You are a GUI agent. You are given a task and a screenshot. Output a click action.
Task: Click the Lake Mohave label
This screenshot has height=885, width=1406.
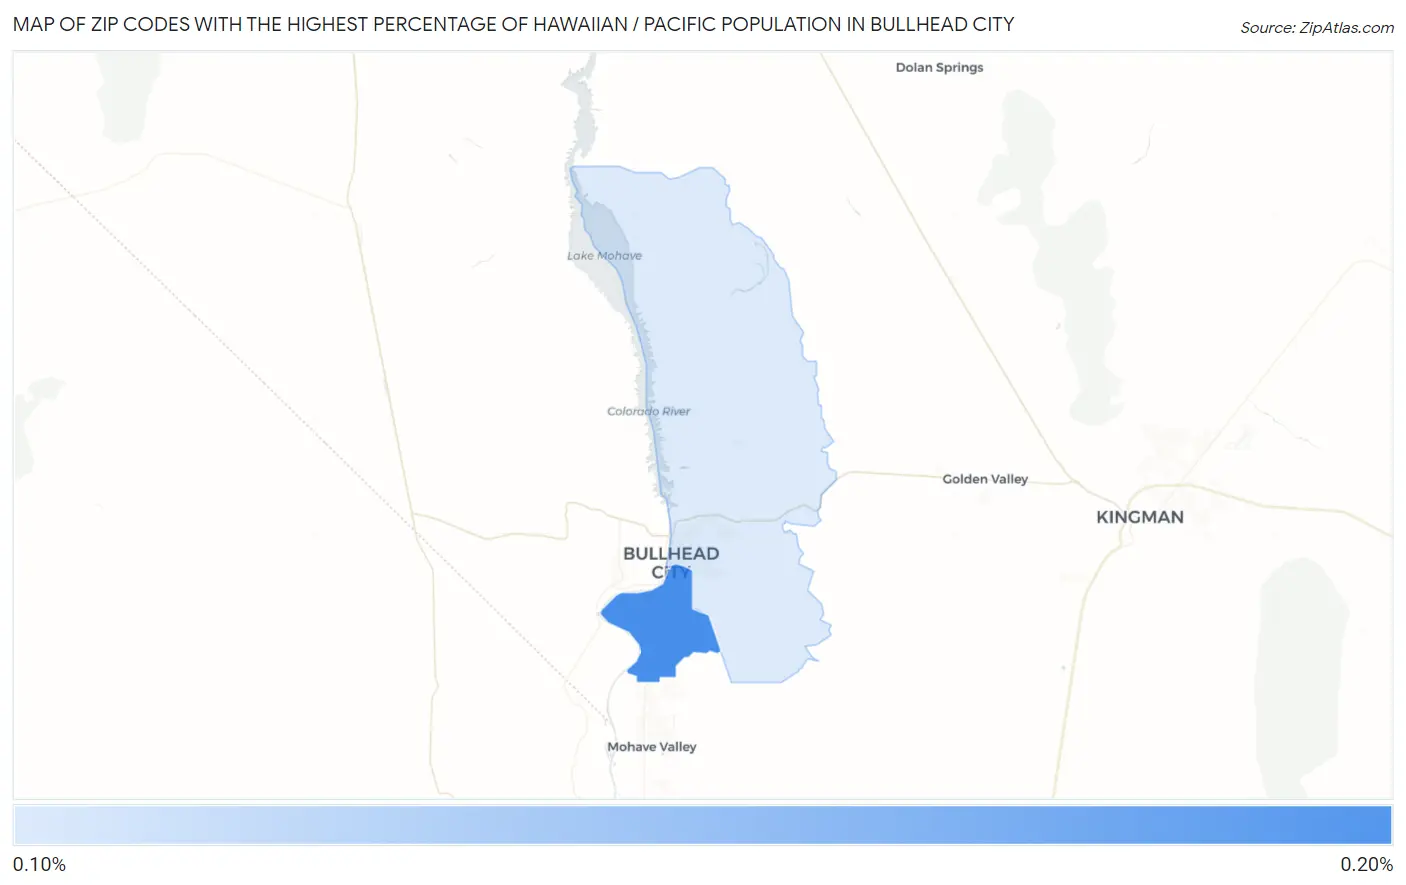(x=604, y=256)
